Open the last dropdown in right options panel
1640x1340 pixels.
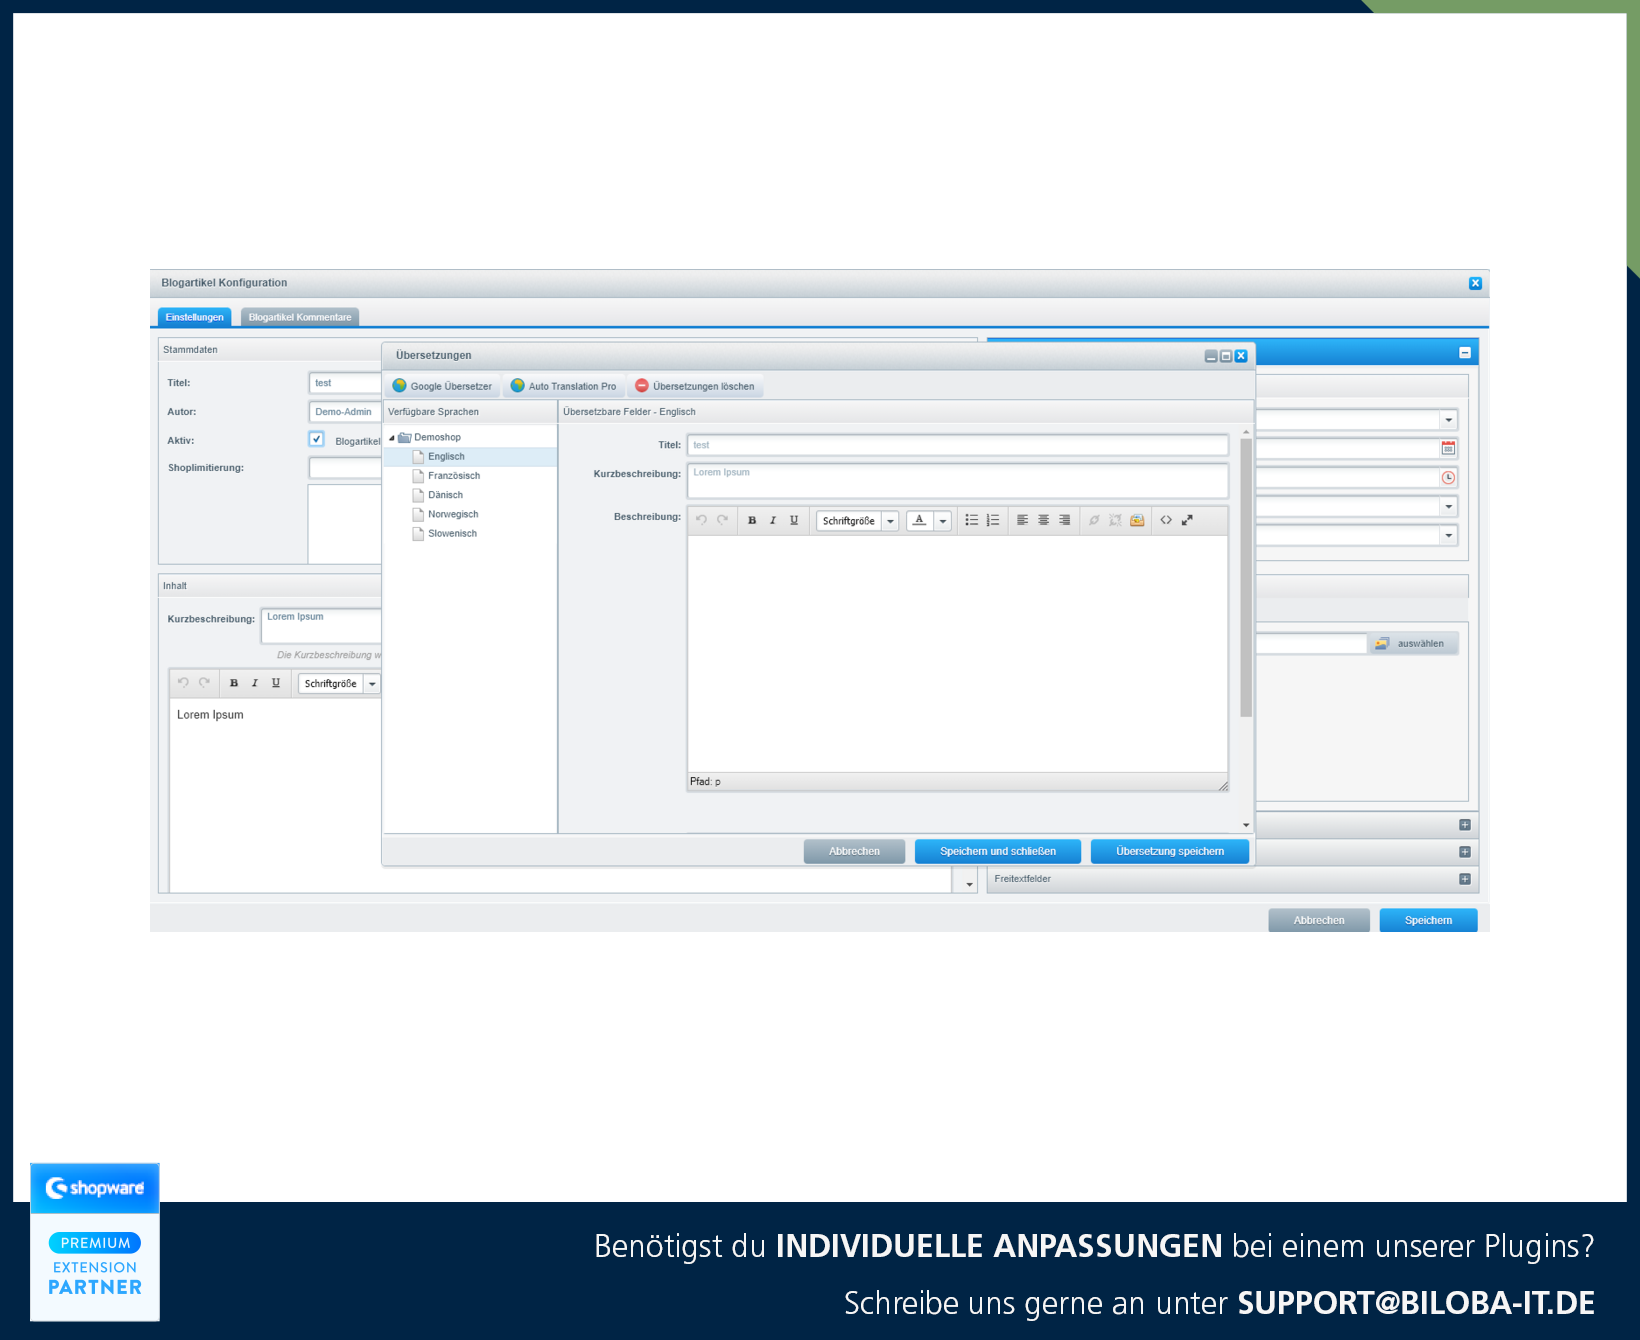point(1449,536)
